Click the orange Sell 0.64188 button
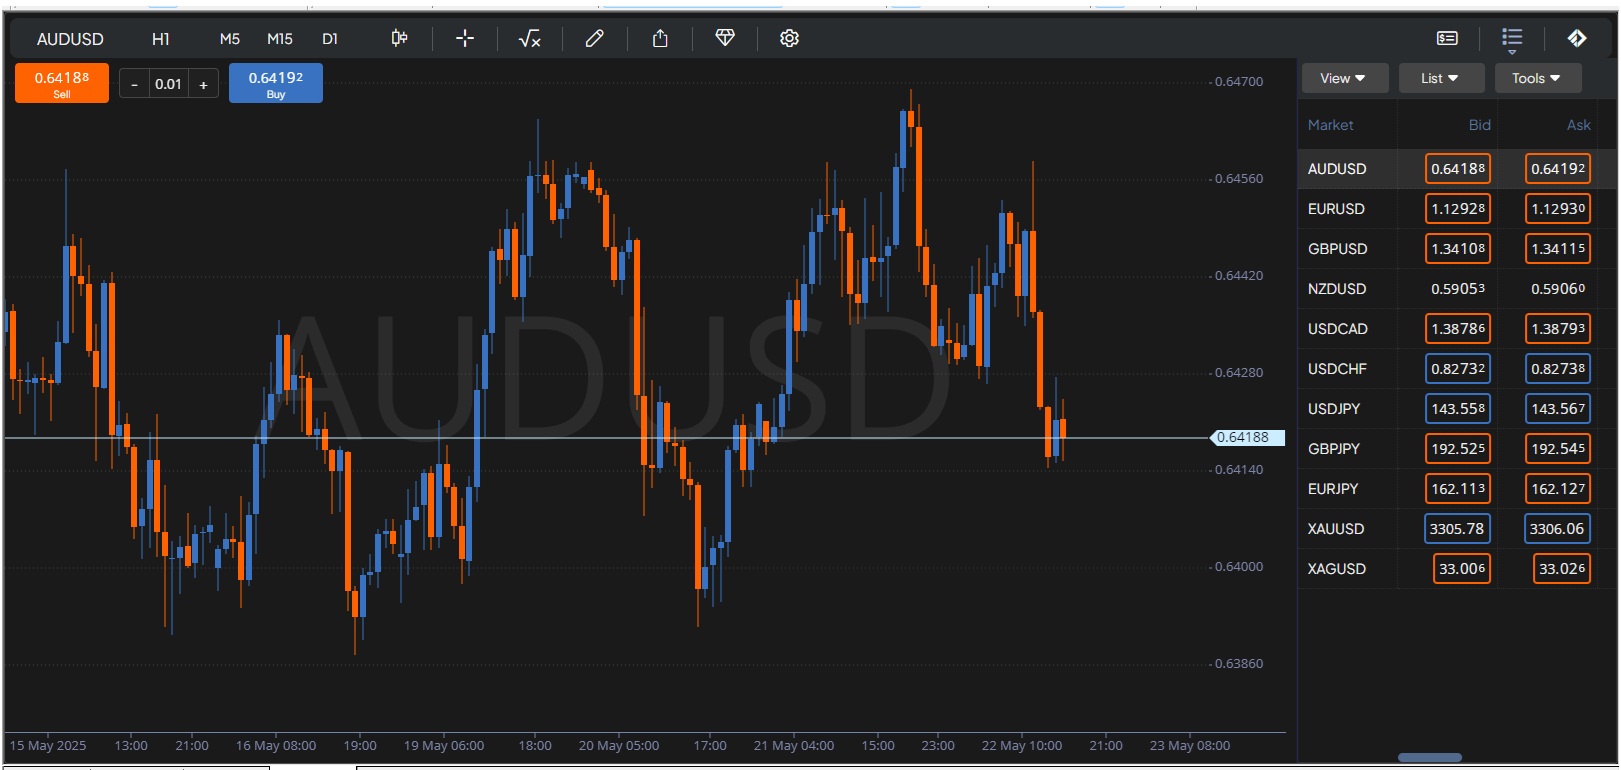Viewport: 1621px width, 770px height. point(62,84)
